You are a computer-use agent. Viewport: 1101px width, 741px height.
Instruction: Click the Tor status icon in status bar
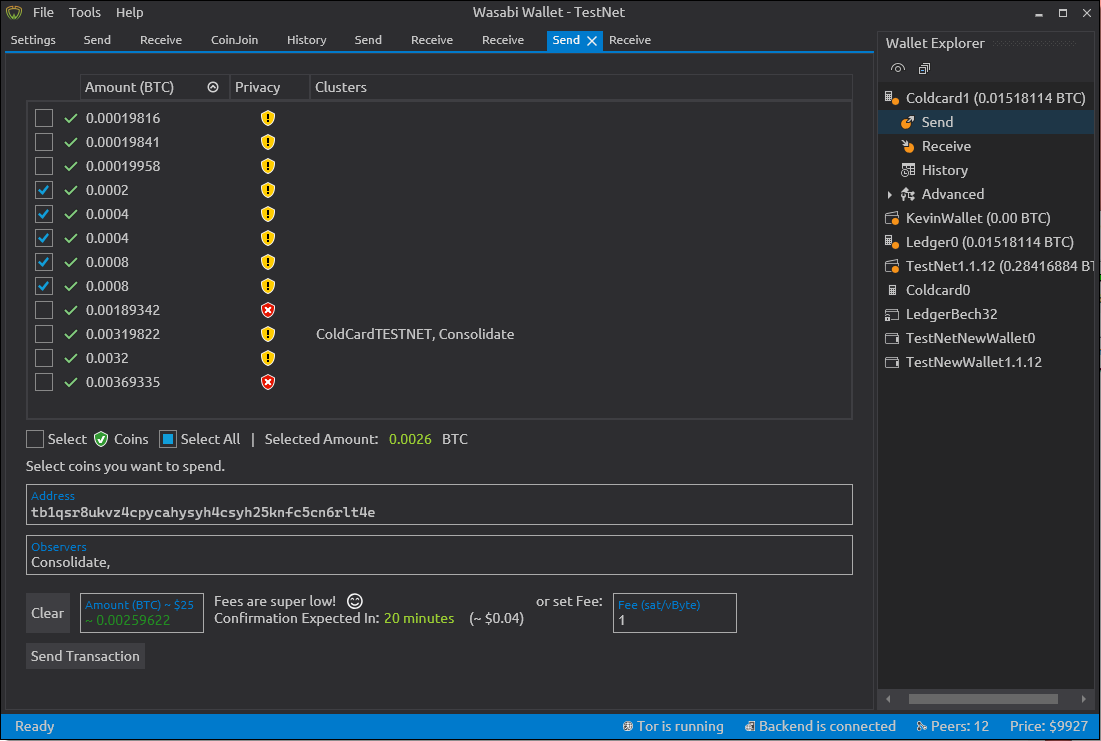coord(628,726)
